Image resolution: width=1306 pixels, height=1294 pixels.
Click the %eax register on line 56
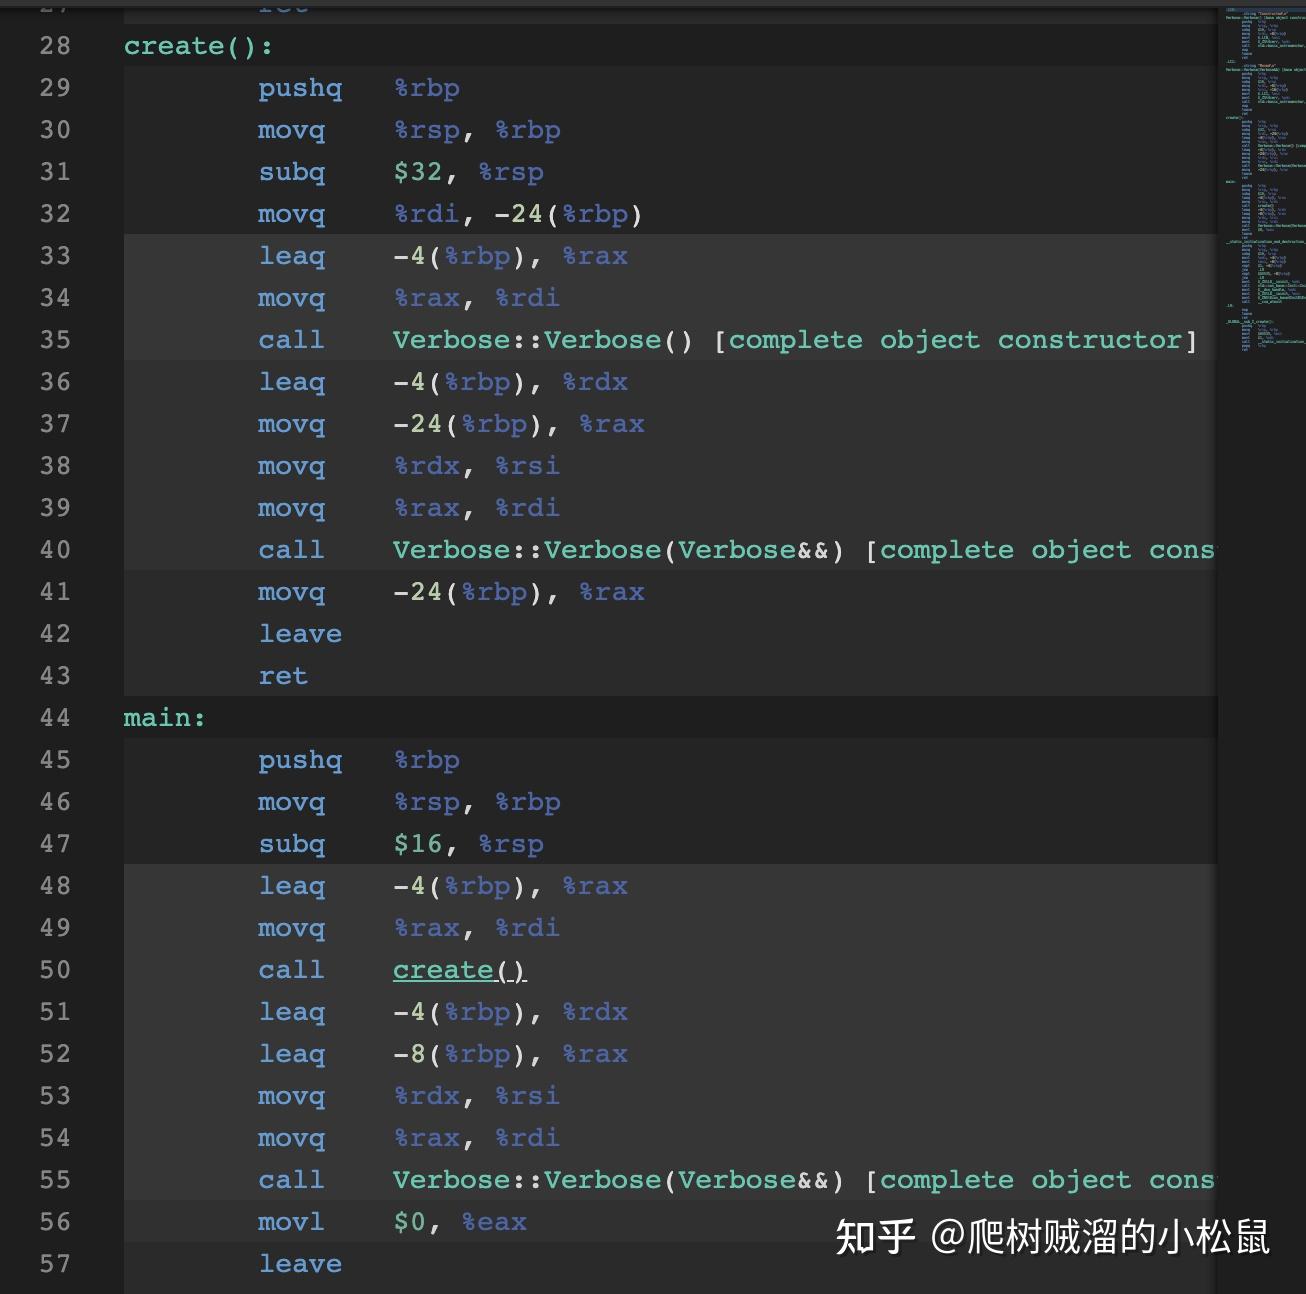pyautogui.click(x=493, y=1222)
